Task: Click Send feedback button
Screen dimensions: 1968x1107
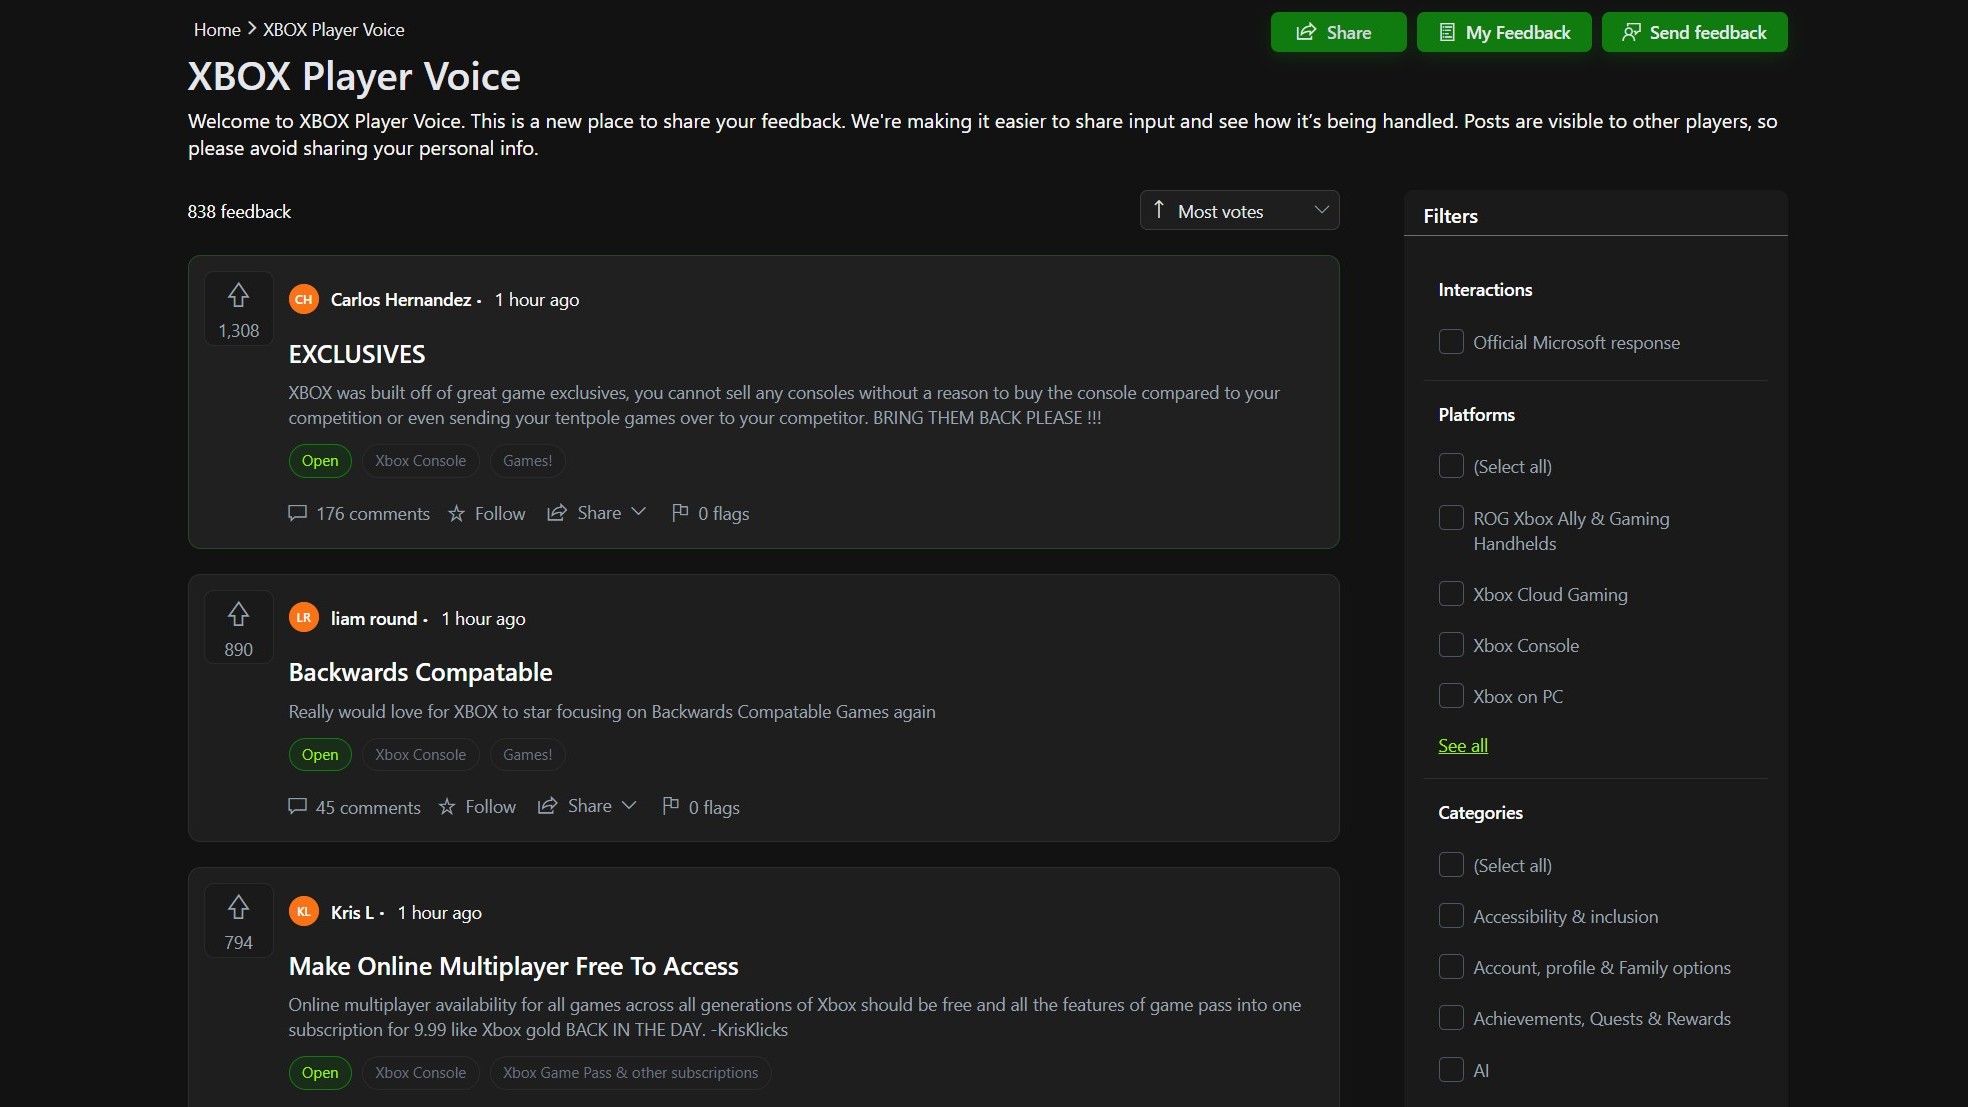Action: (1694, 32)
